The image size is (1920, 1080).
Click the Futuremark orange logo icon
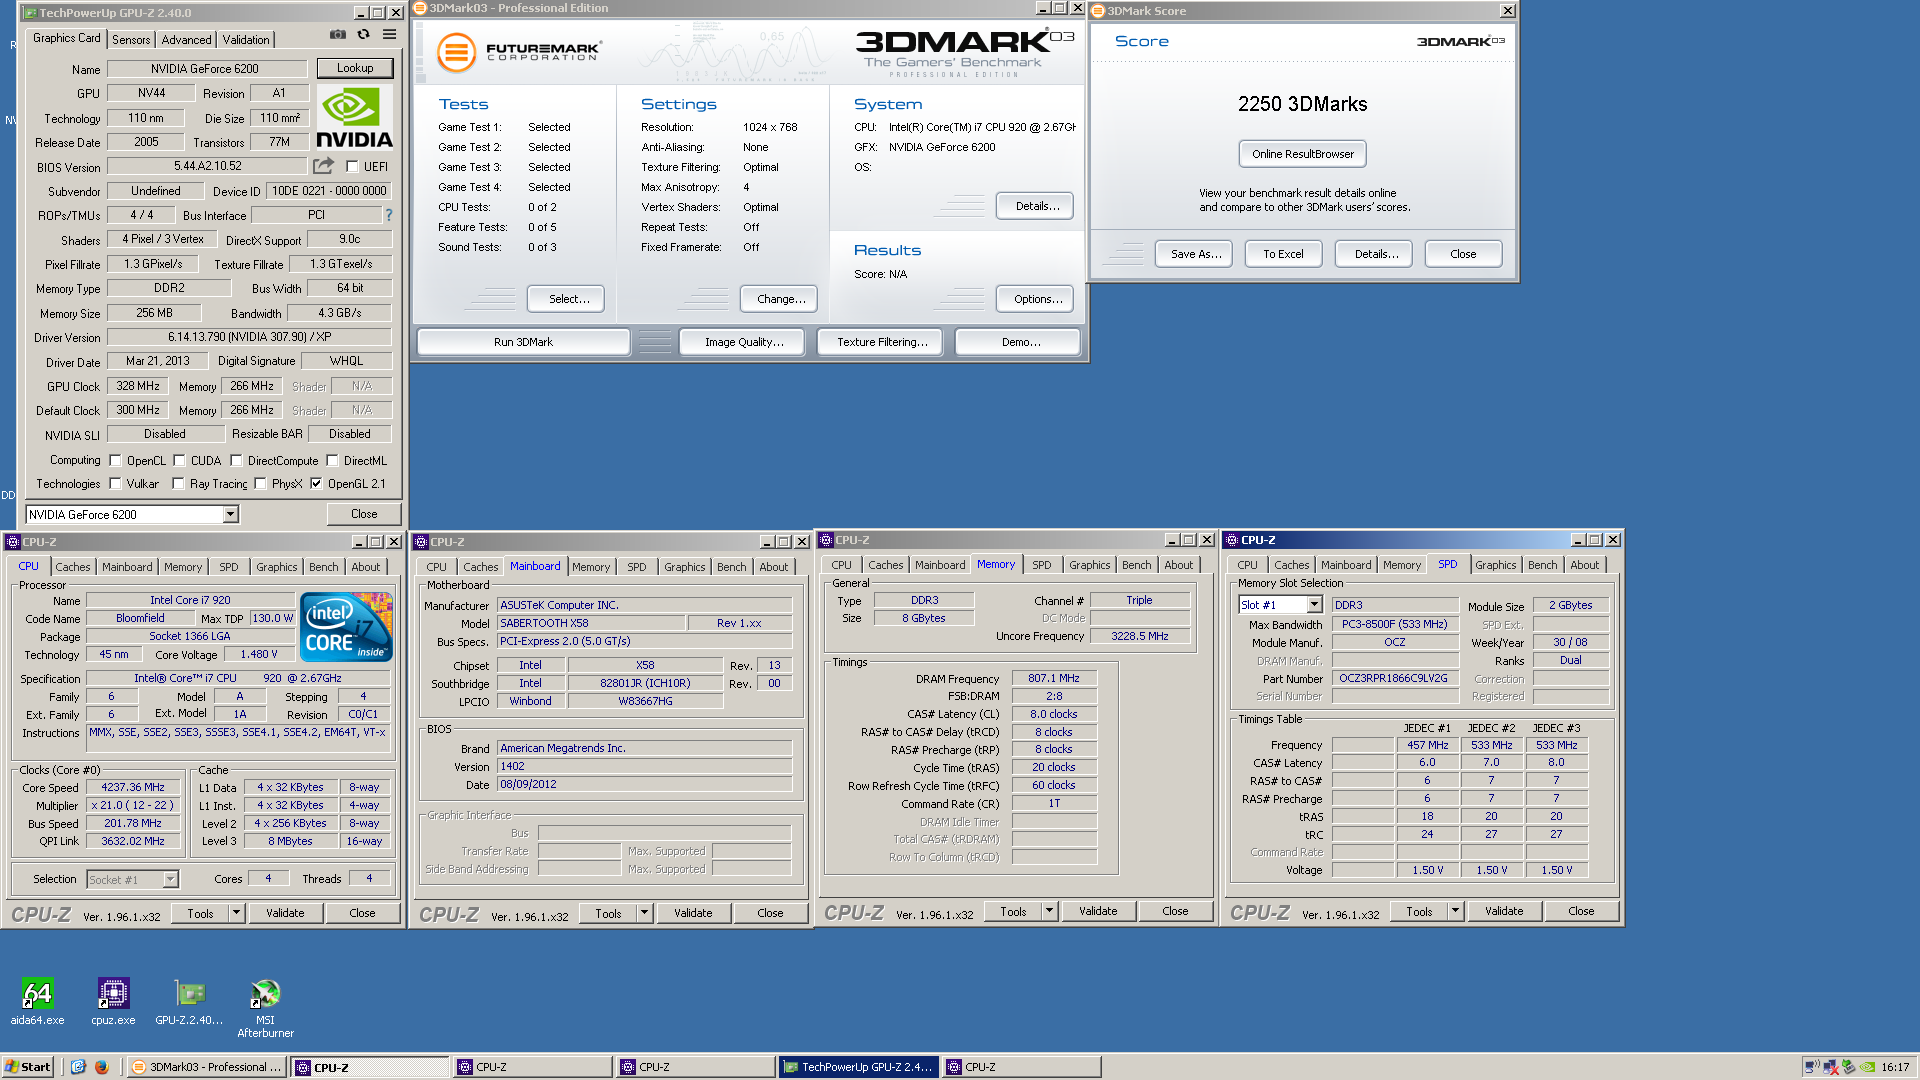[x=456, y=52]
